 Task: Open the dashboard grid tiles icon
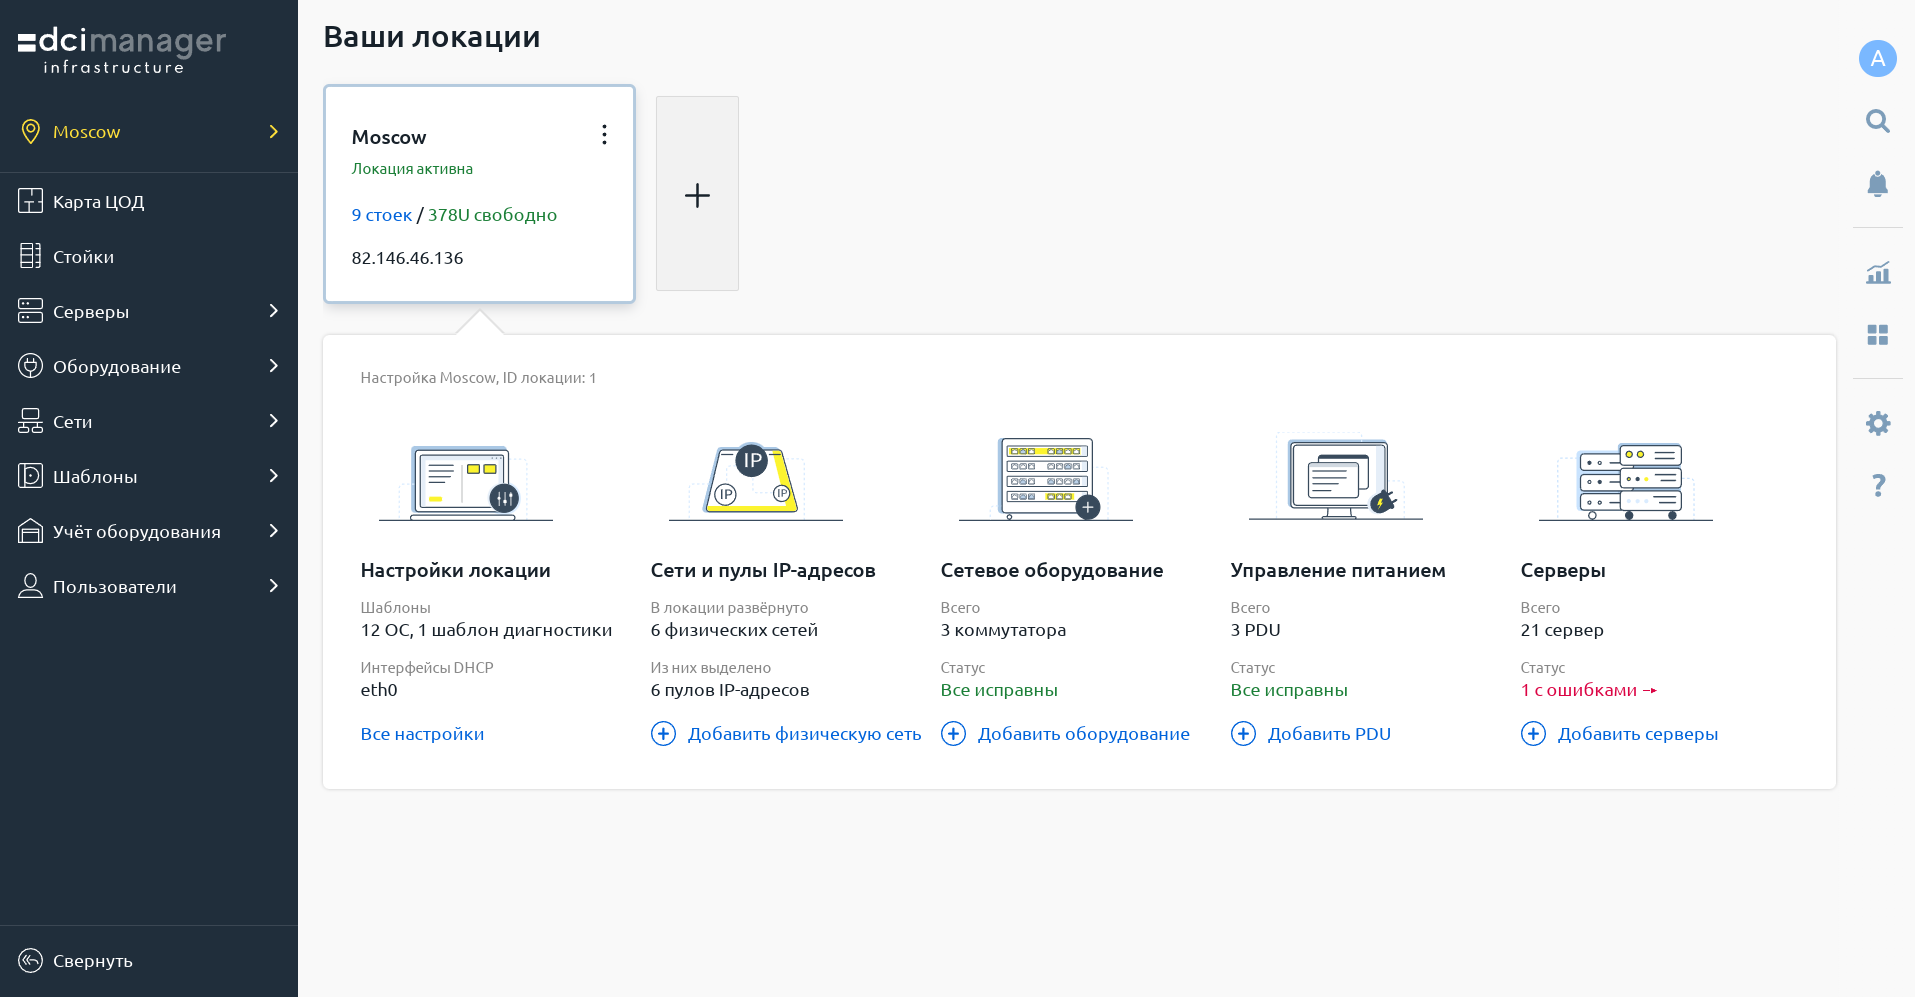point(1877,335)
